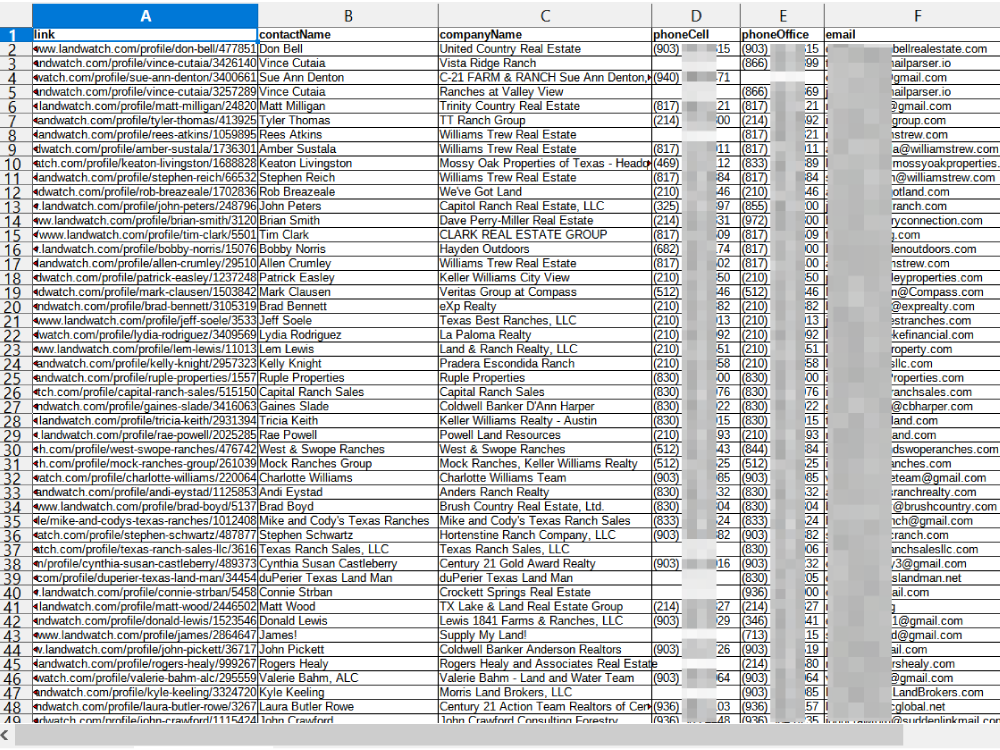Click the Tim Clark contact name cell
1000x750 pixels.
click(x=347, y=235)
